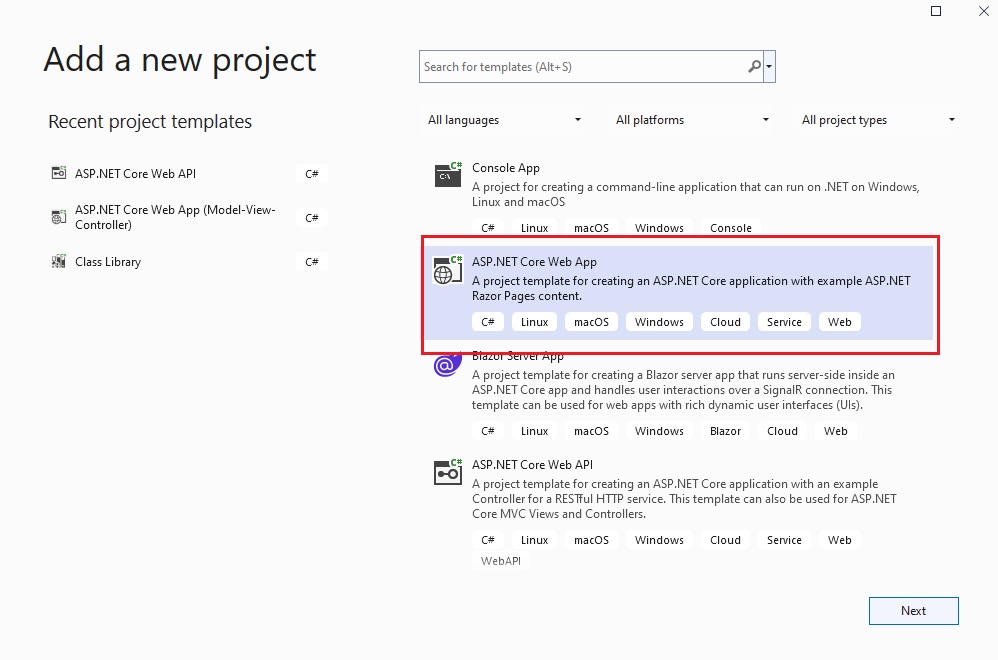Click the Linux tag under Blazor Server App
Image resolution: width=998 pixels, height=660 pixels.
(x=534, y=431)
